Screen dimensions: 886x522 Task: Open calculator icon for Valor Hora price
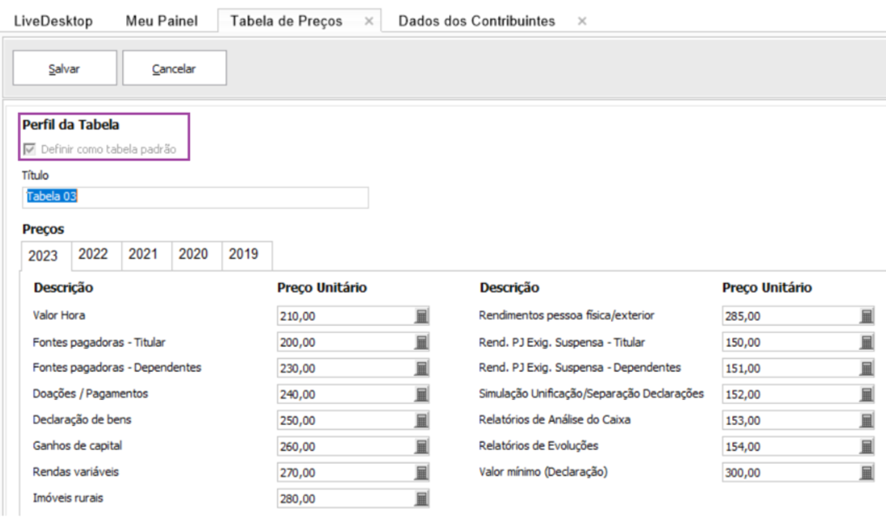pyautogui.click(x=422, y=316)
